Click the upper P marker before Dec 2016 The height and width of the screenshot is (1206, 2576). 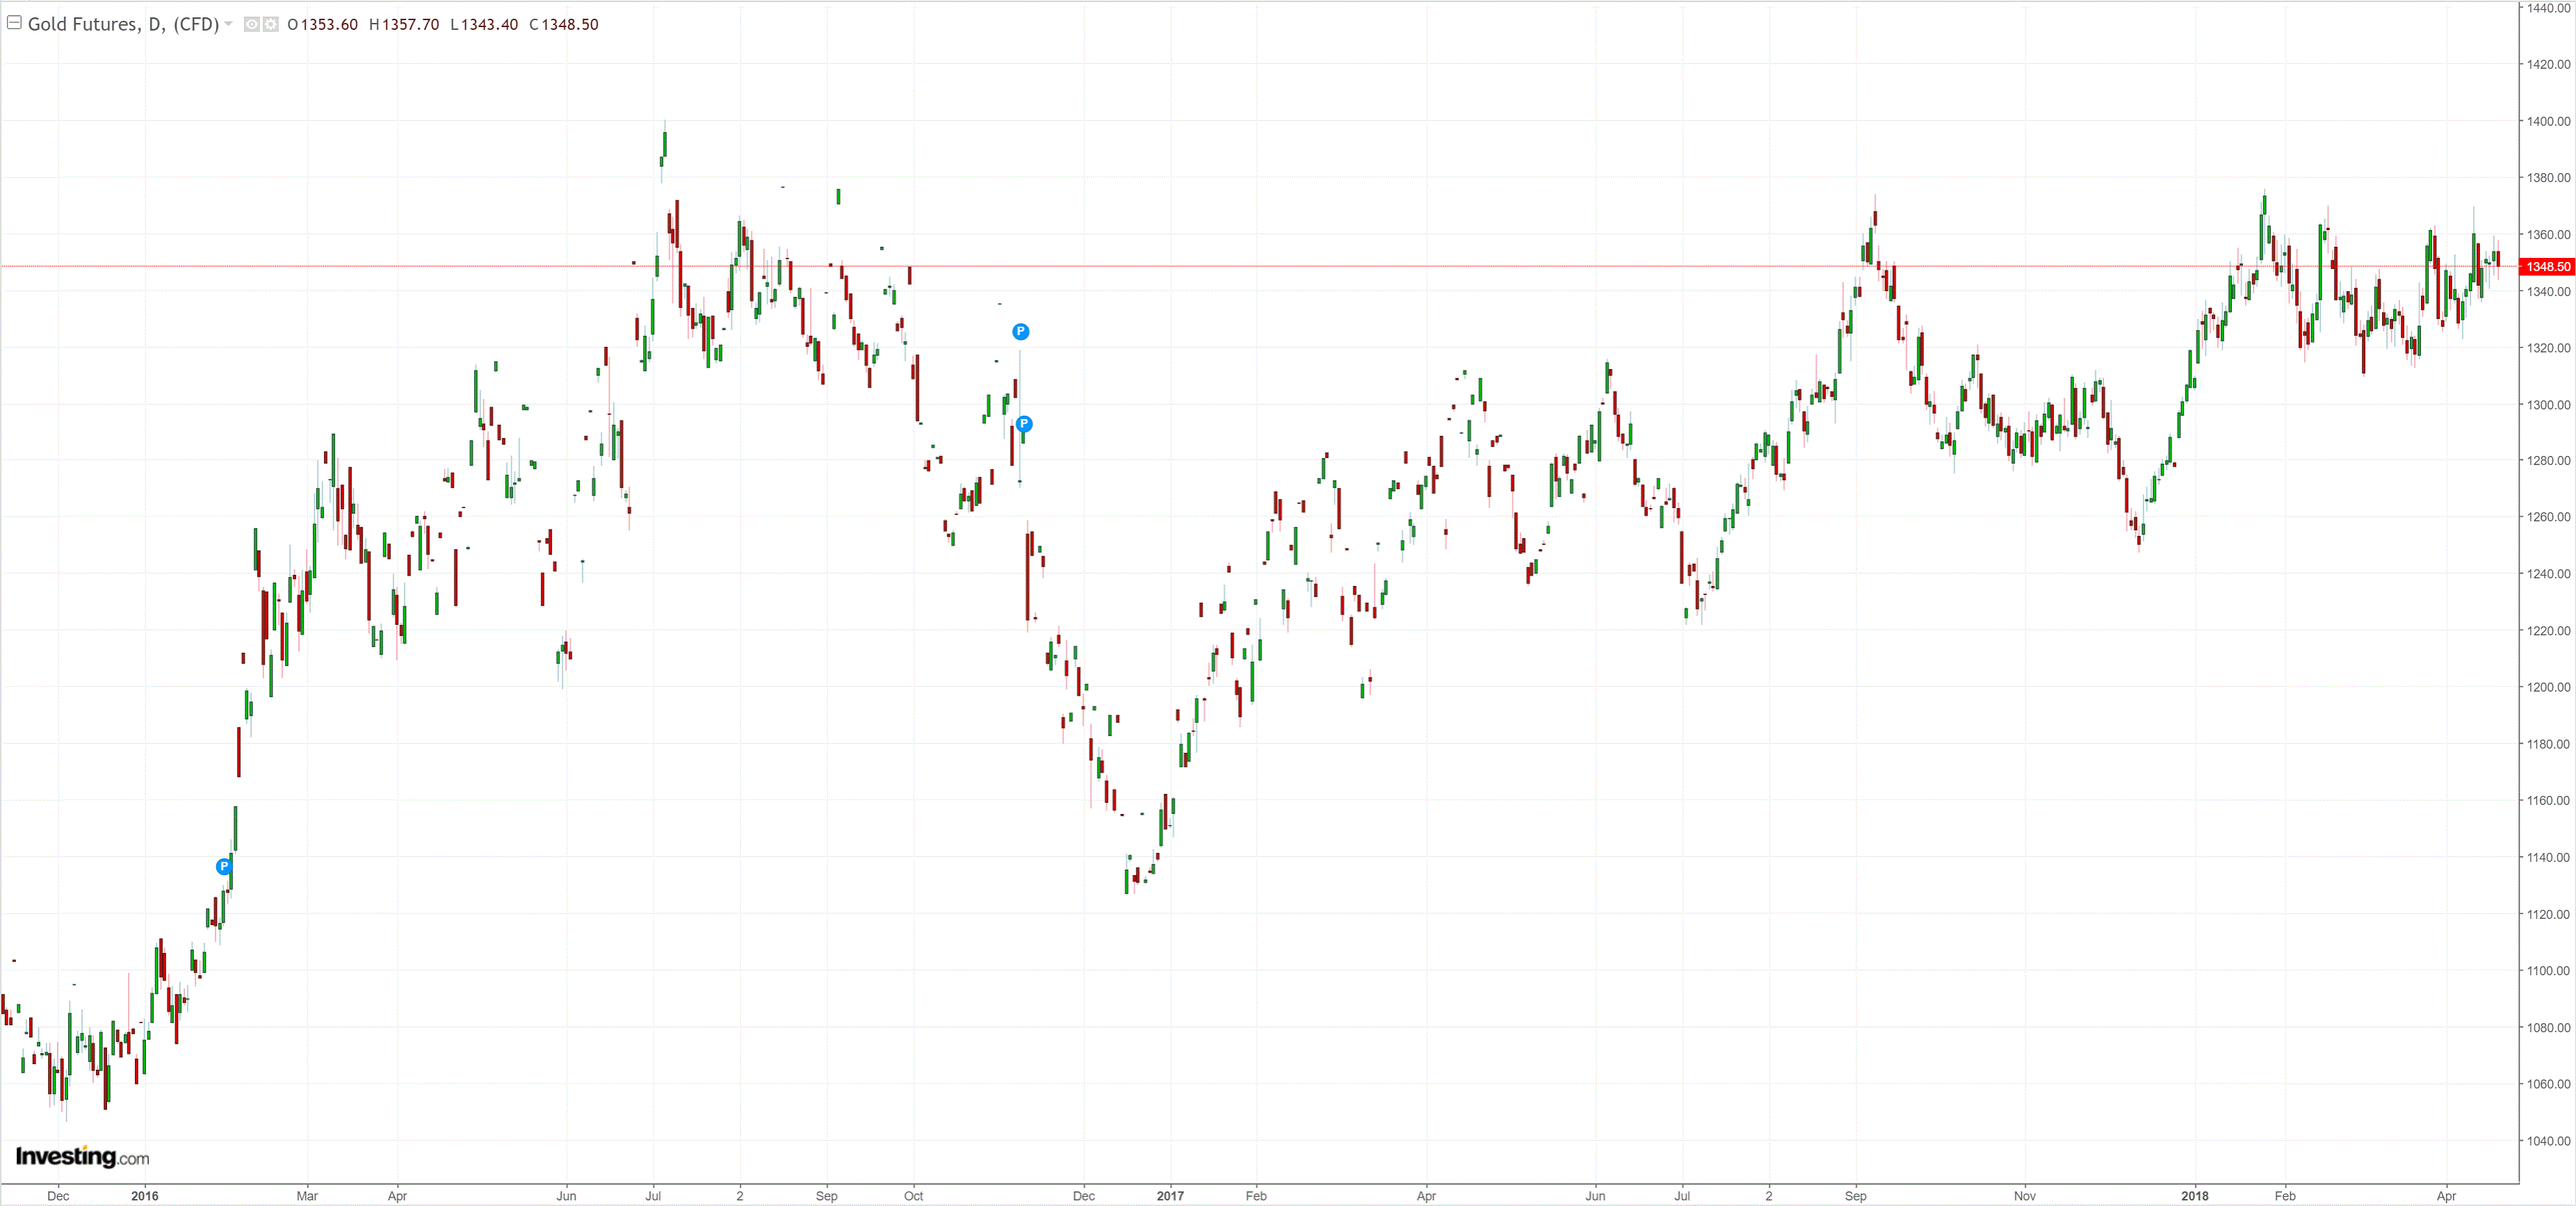tap(1020, 331)
